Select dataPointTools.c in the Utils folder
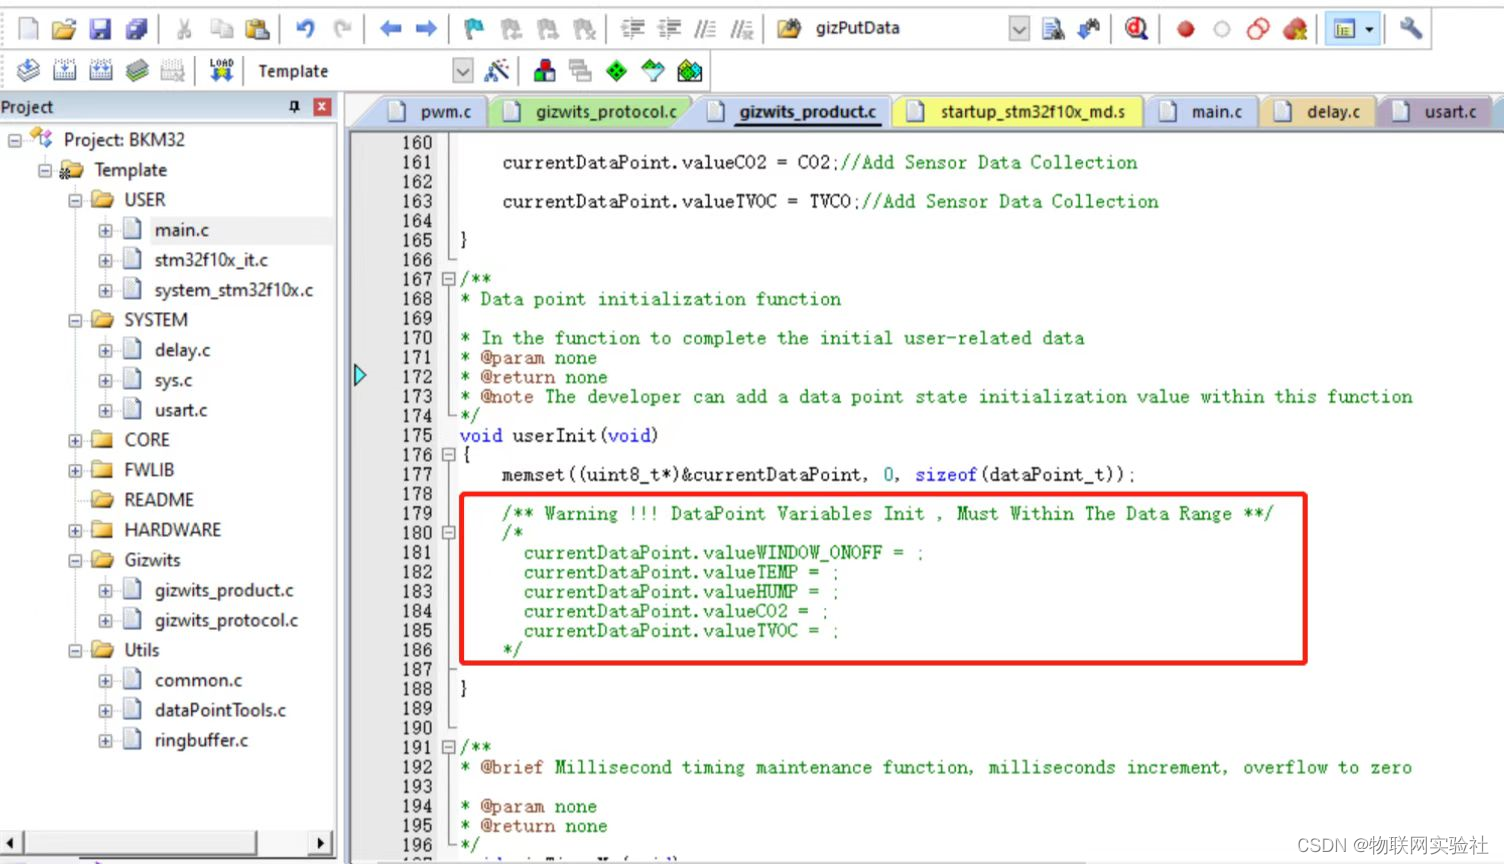The height and width of the screenshot is (864, 1504). (220, 710)
